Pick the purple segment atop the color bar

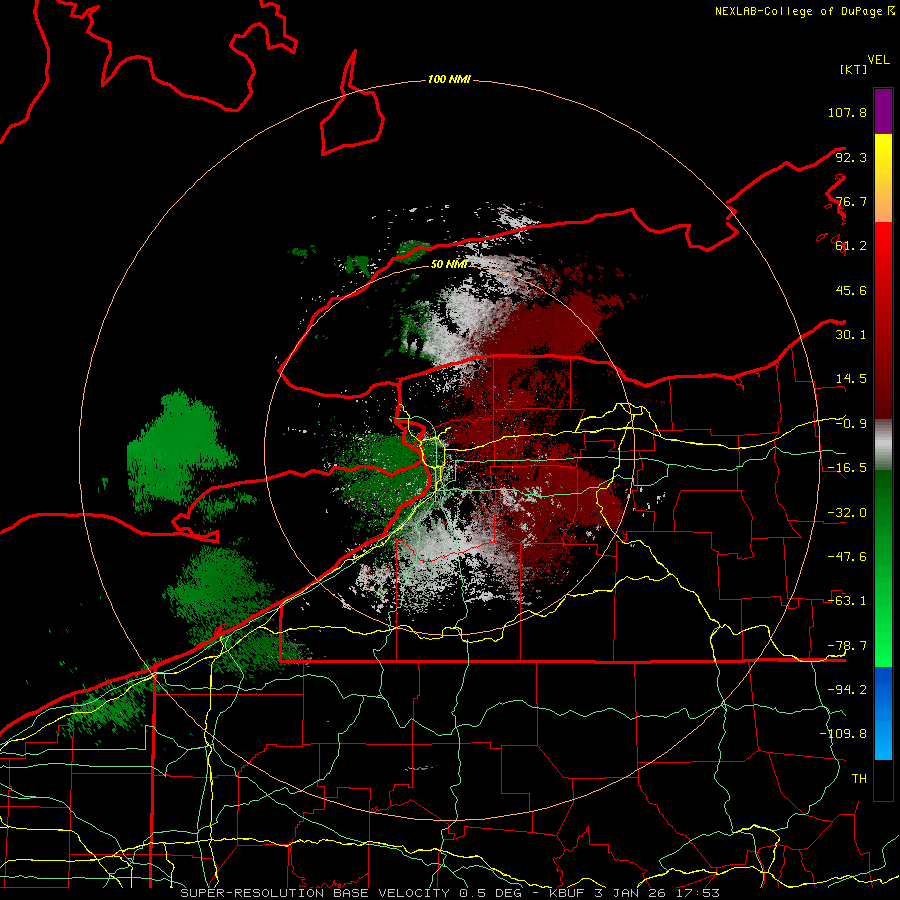(883, 111)
